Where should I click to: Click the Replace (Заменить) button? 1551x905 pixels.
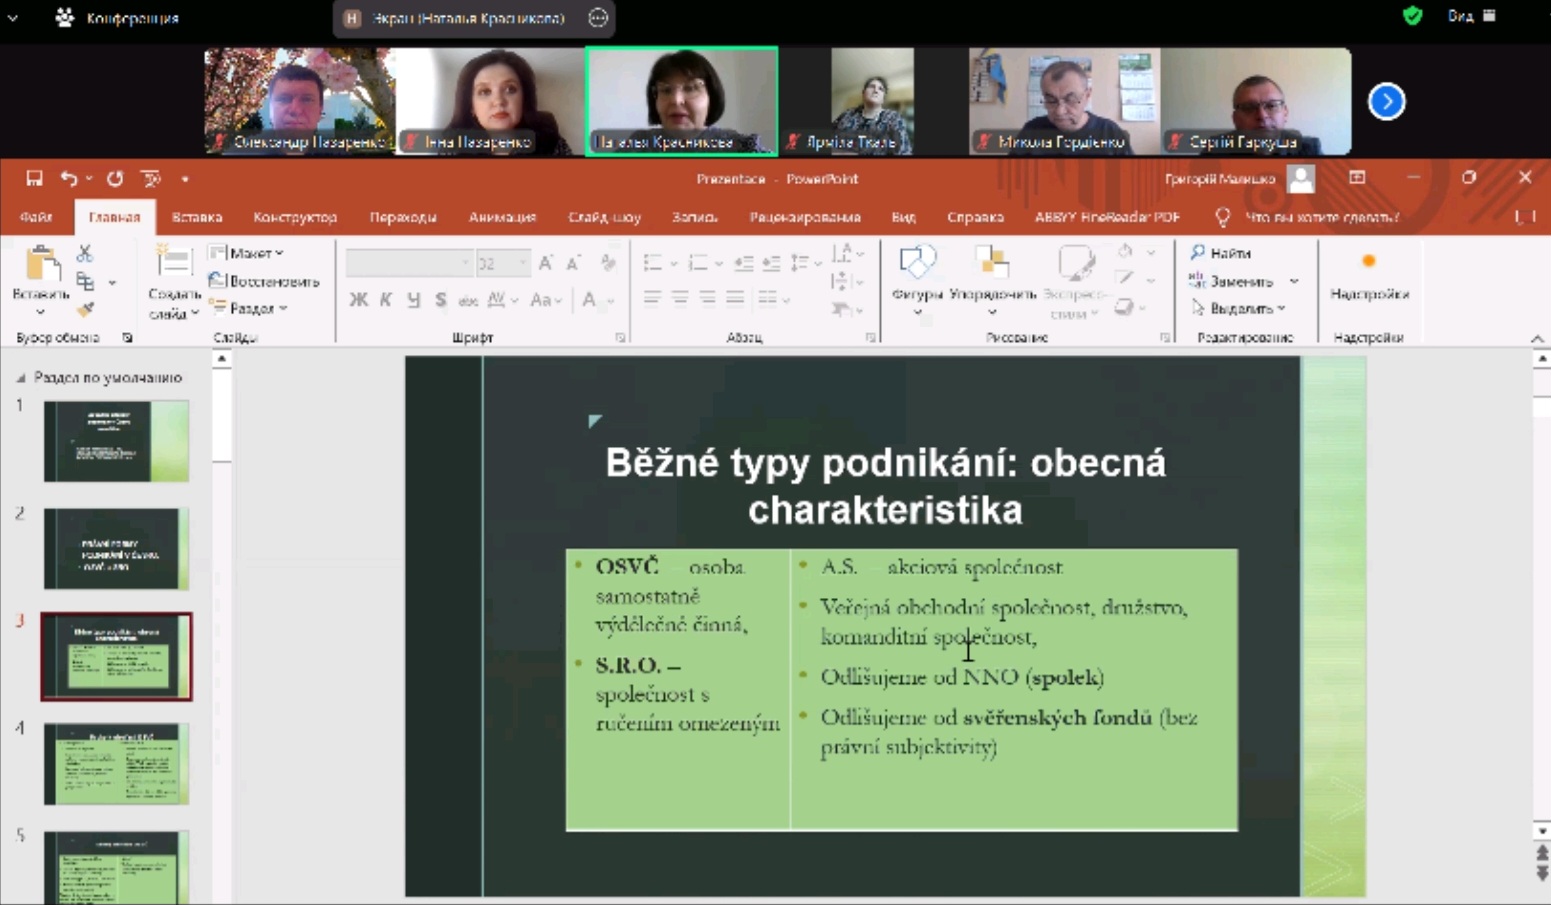(1240, 282)
